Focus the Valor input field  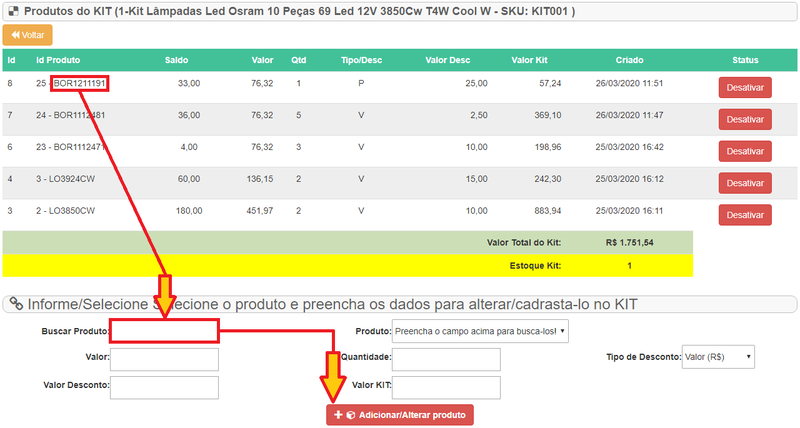coord(164,360)
